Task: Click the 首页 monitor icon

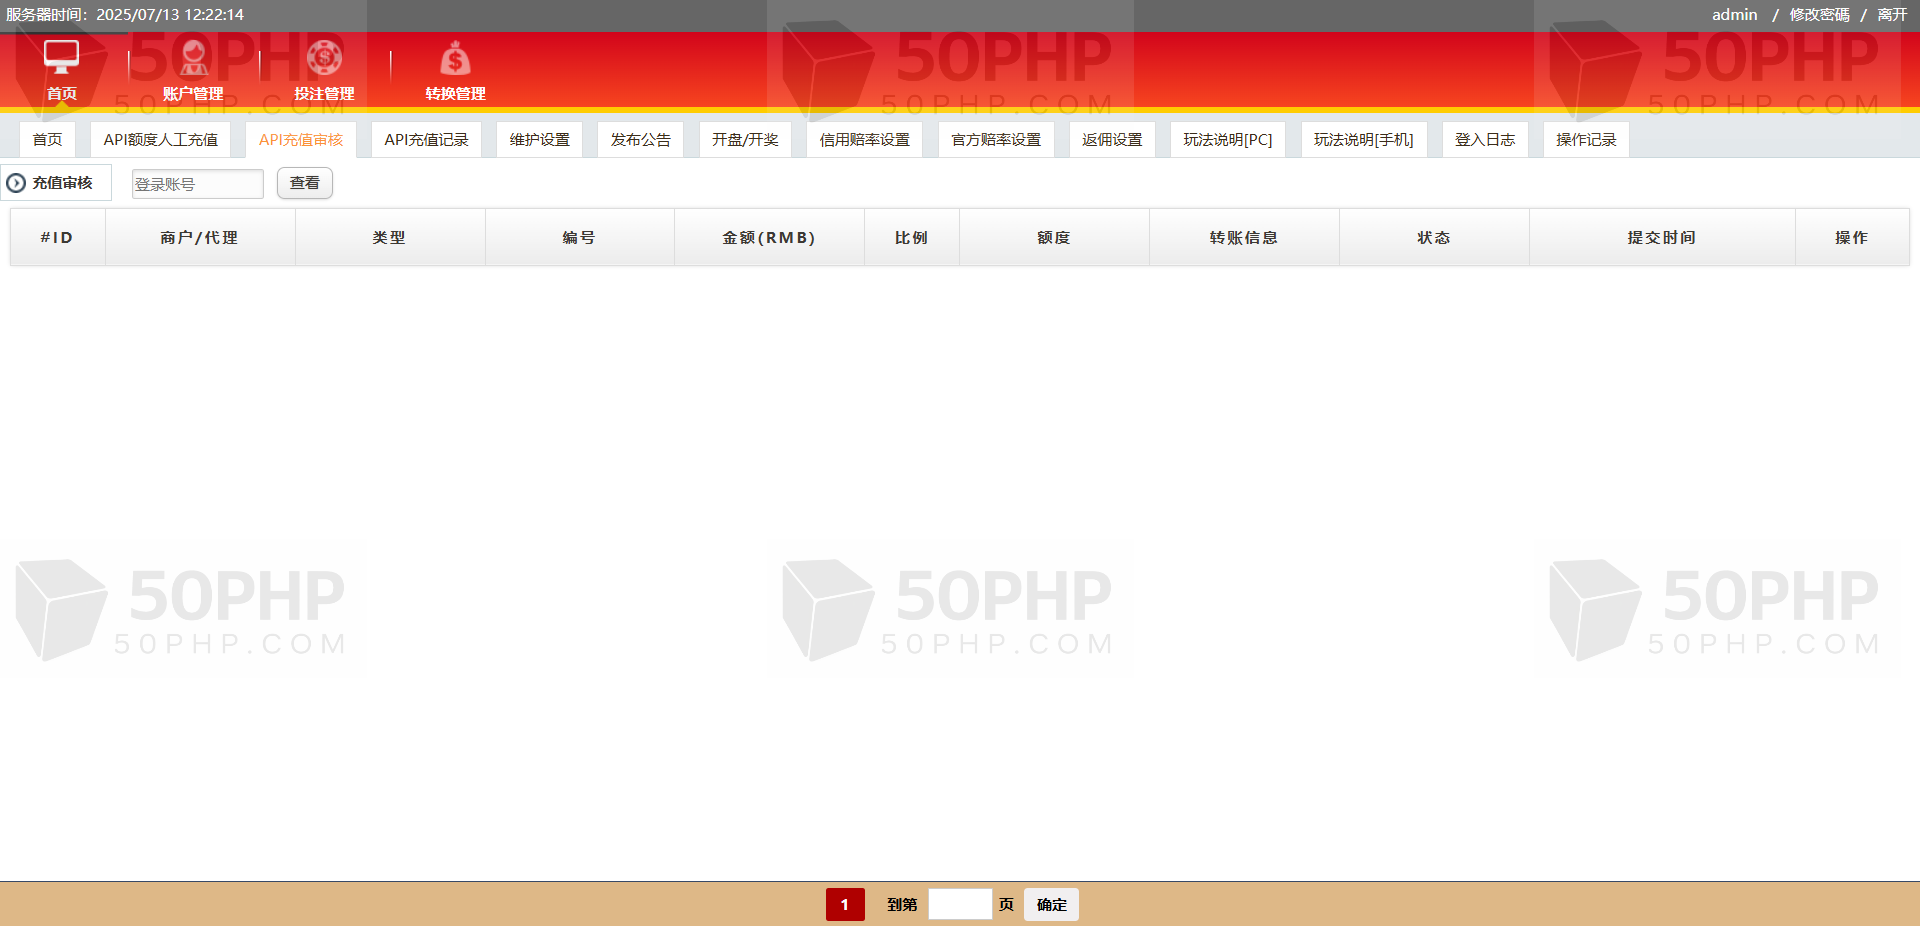Action: [x=61, y=57]
